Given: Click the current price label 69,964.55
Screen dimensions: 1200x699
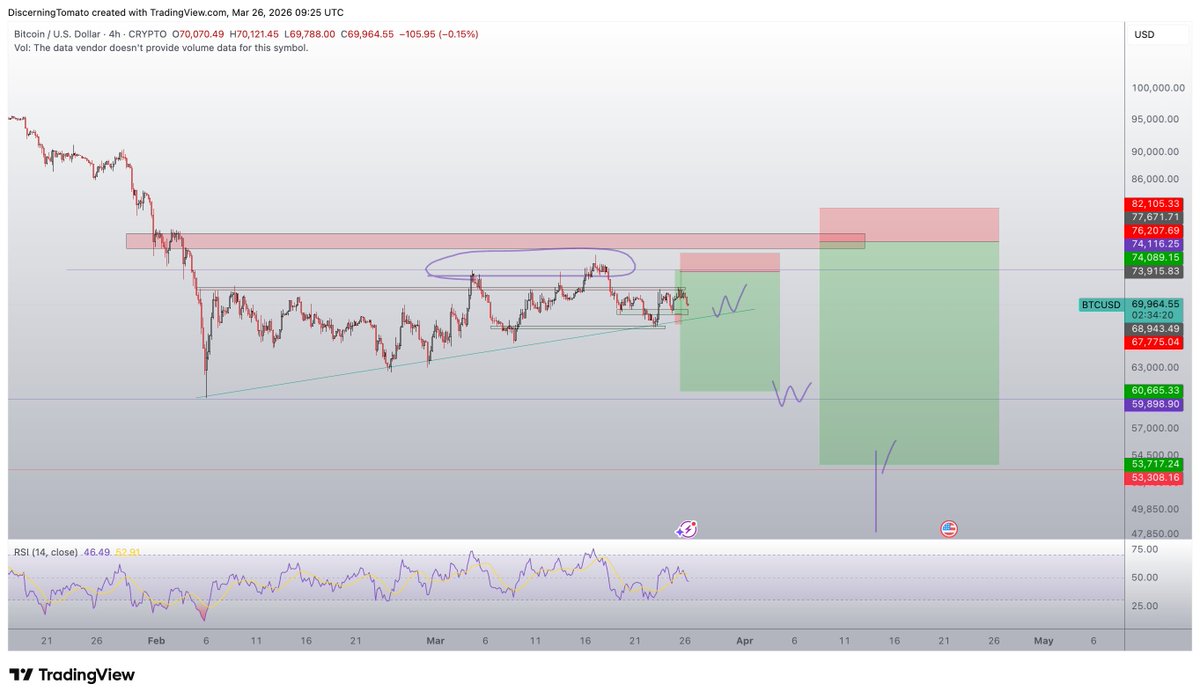Looking at the screenshot, I should (x=1156, y=303).
